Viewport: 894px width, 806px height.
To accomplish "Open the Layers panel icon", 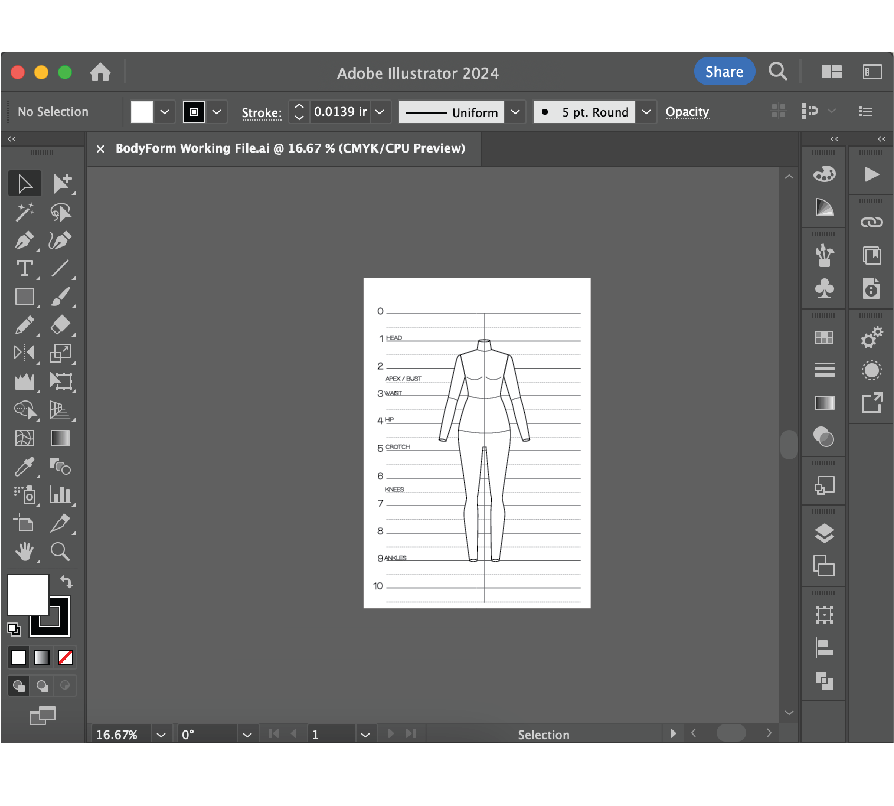I will tap(823, 533).
